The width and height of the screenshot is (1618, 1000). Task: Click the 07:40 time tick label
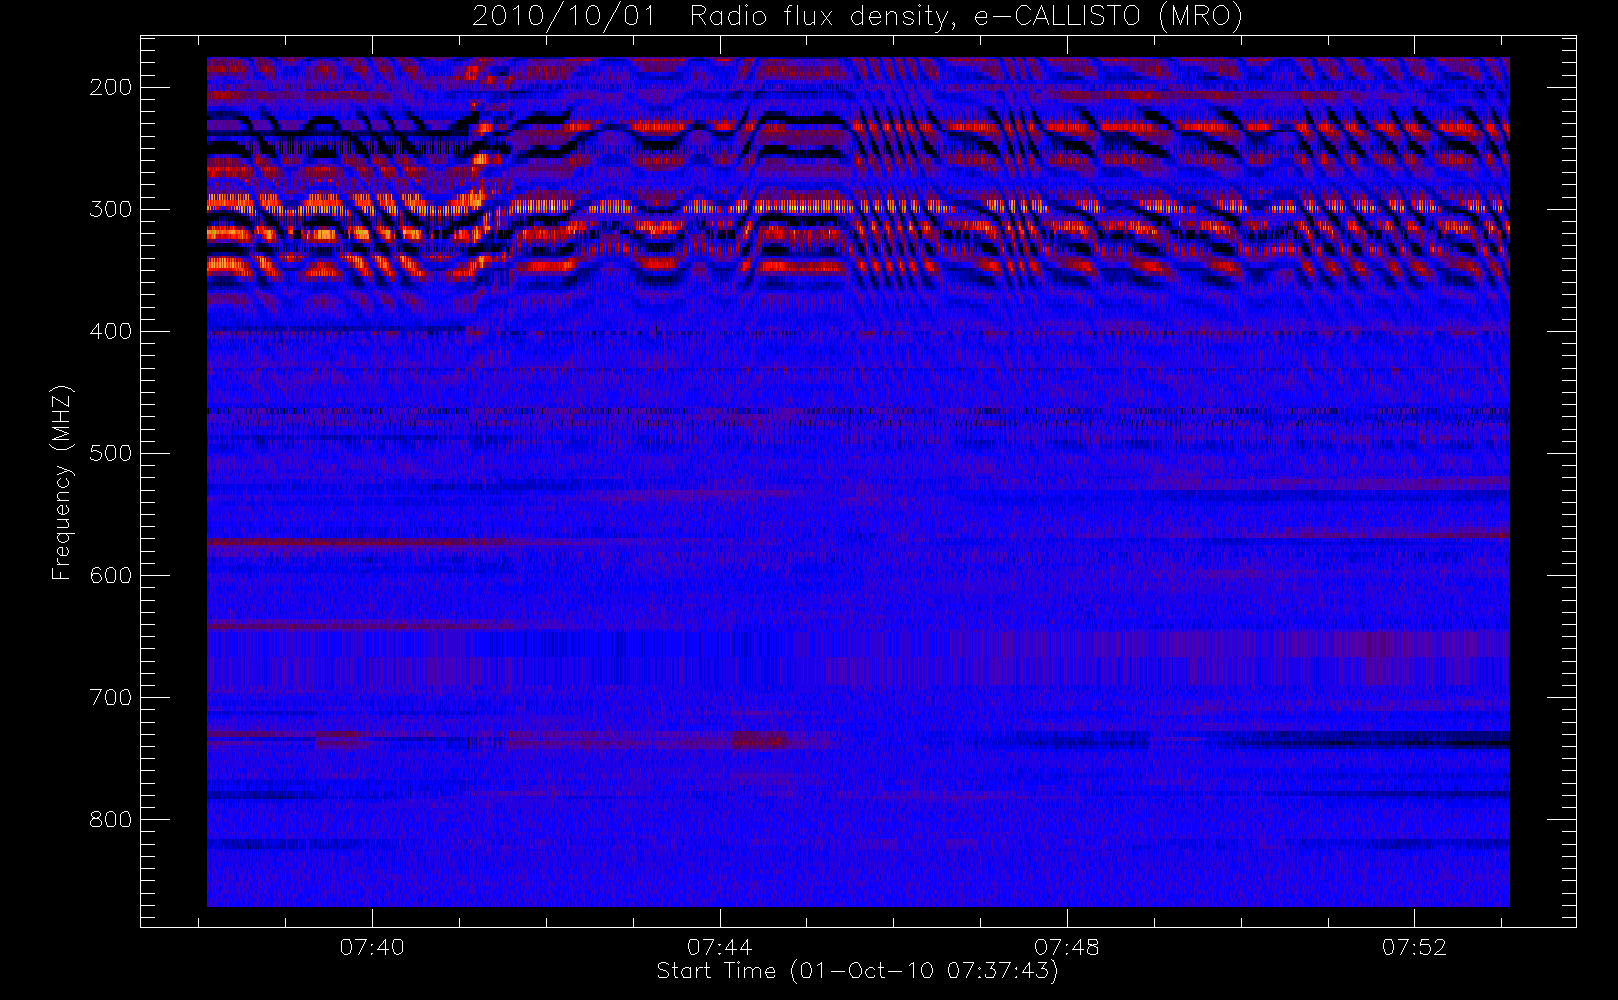(372, 947)
